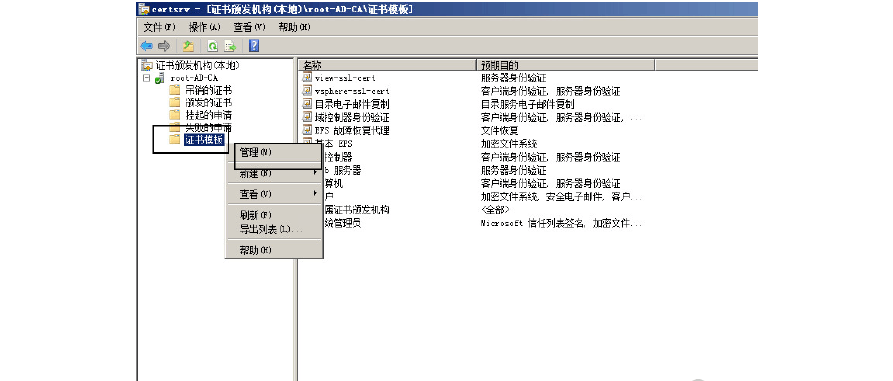Click the Up one level folder icon
The image size is (893, 381).
pos(188,46)
